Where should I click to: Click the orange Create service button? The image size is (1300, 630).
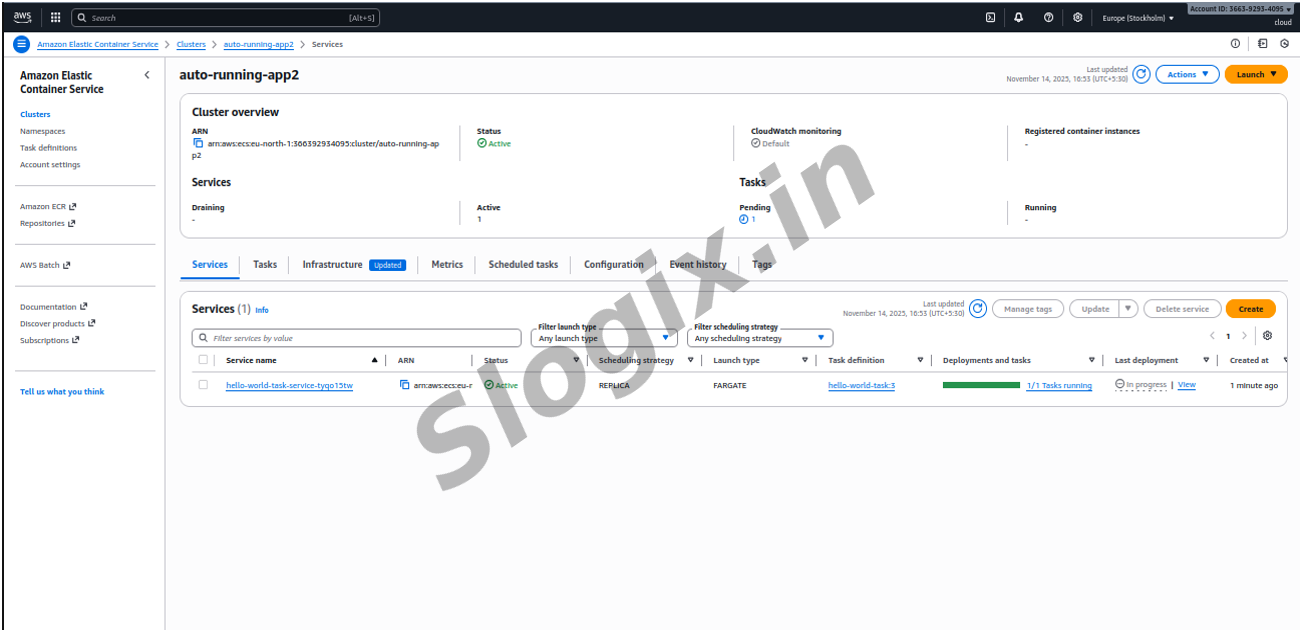pyautogui.click(x=1250, y=309)
